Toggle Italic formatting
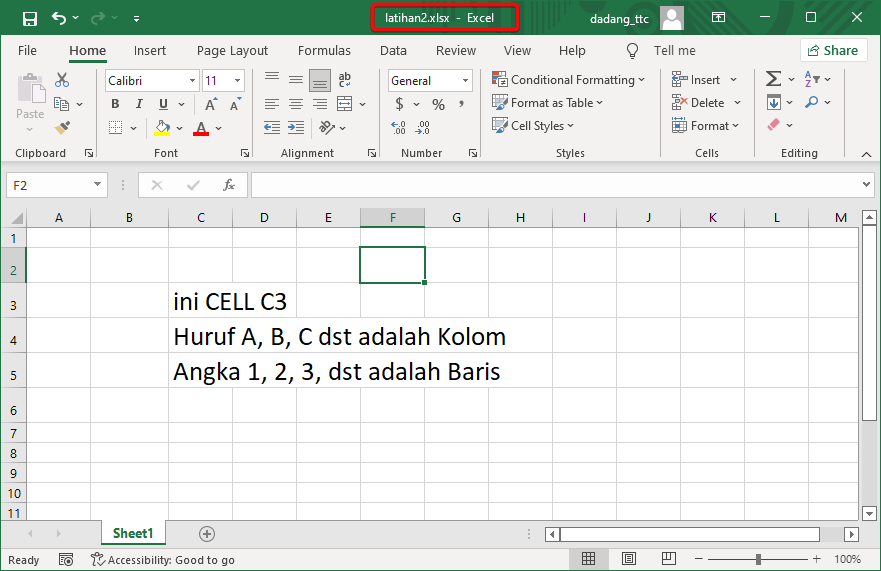 click(x=139, y=104)
